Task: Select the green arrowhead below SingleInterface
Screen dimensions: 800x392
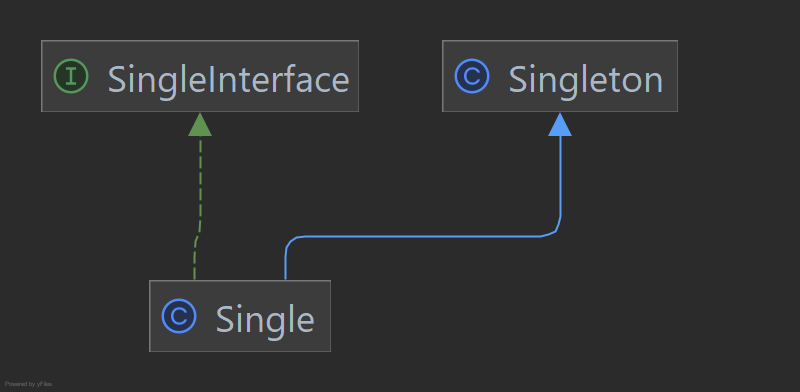Action: pos(200,124)
